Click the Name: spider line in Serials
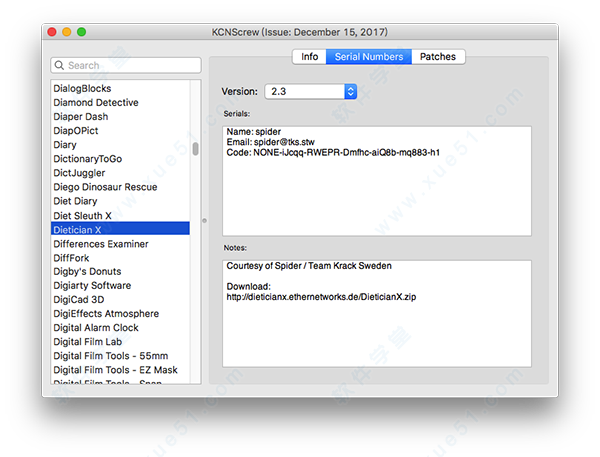 tap(254, 132)
